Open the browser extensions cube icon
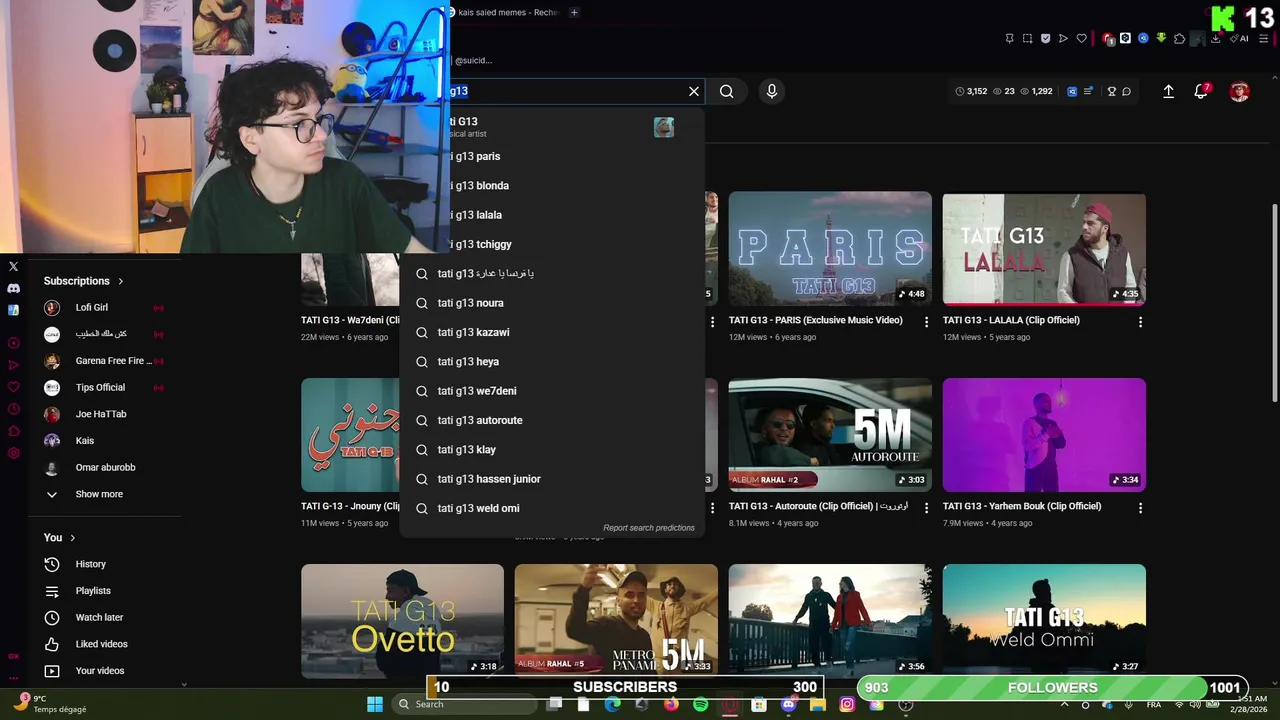 tap(1179, 38)
